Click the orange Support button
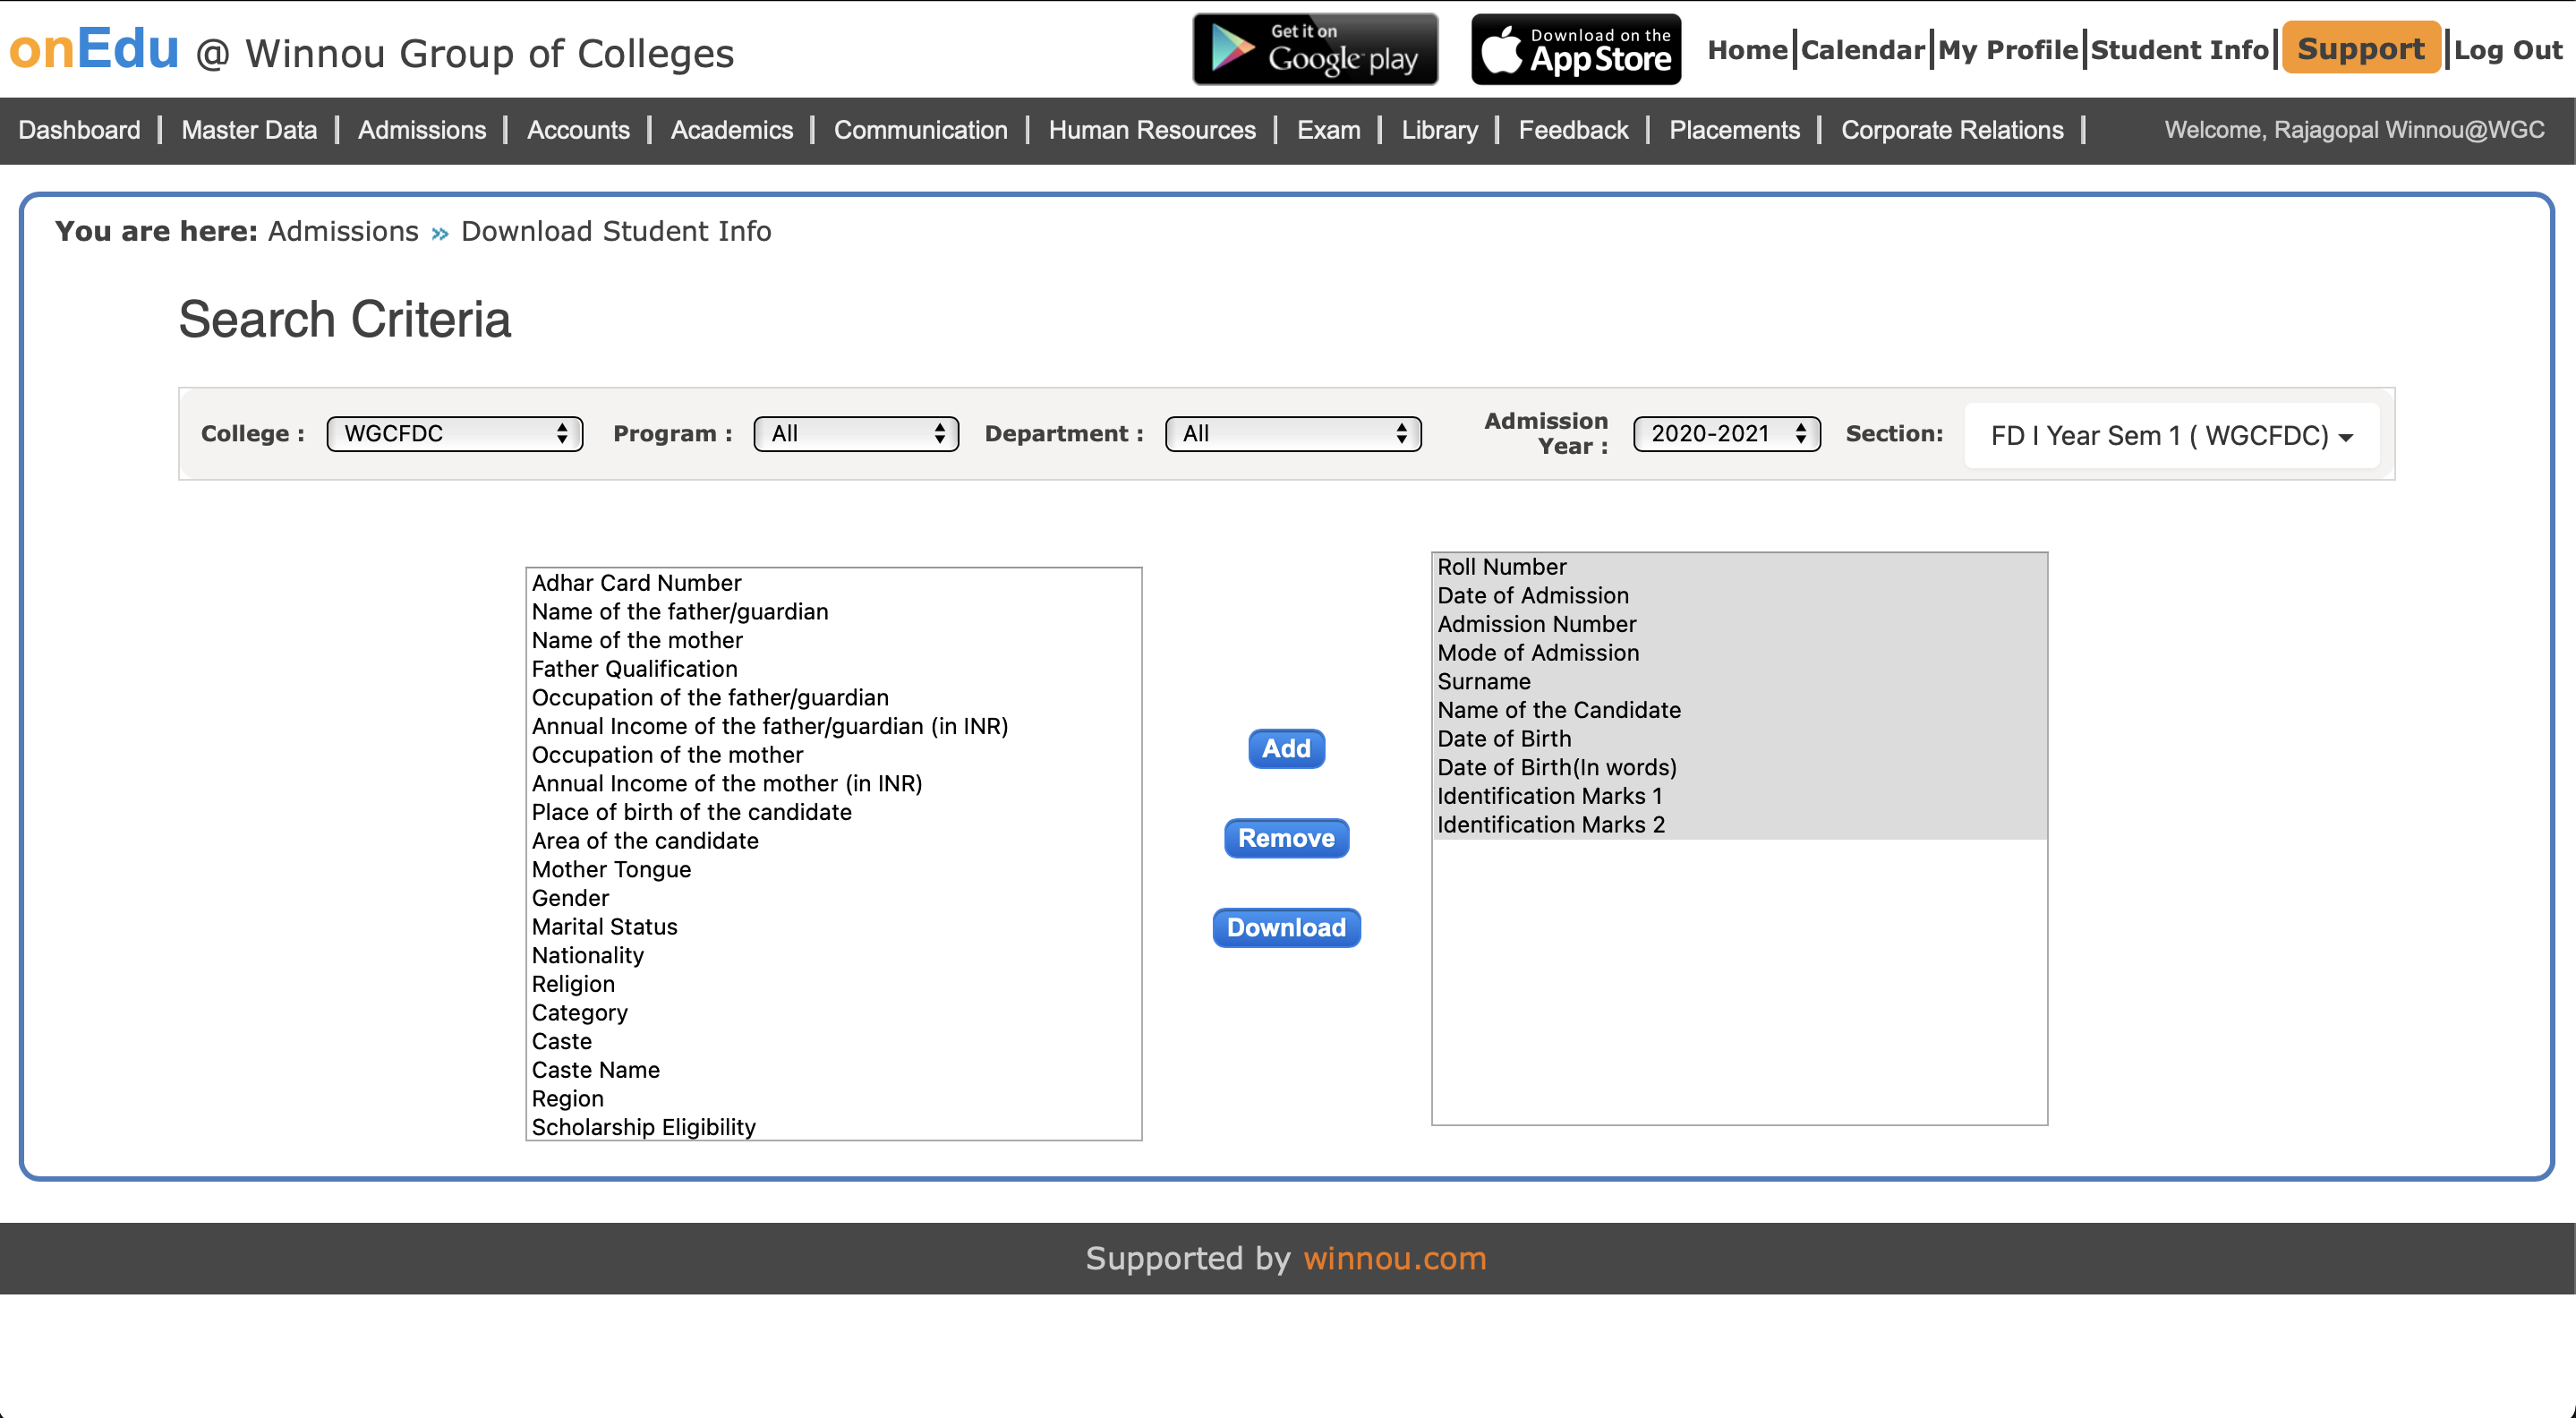2576x1418 pixels. [x=2360, y=48]
